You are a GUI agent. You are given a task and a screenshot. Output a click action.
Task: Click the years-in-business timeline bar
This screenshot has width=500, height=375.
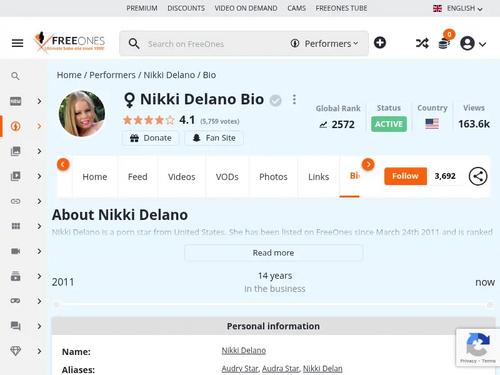pos(273,305)
